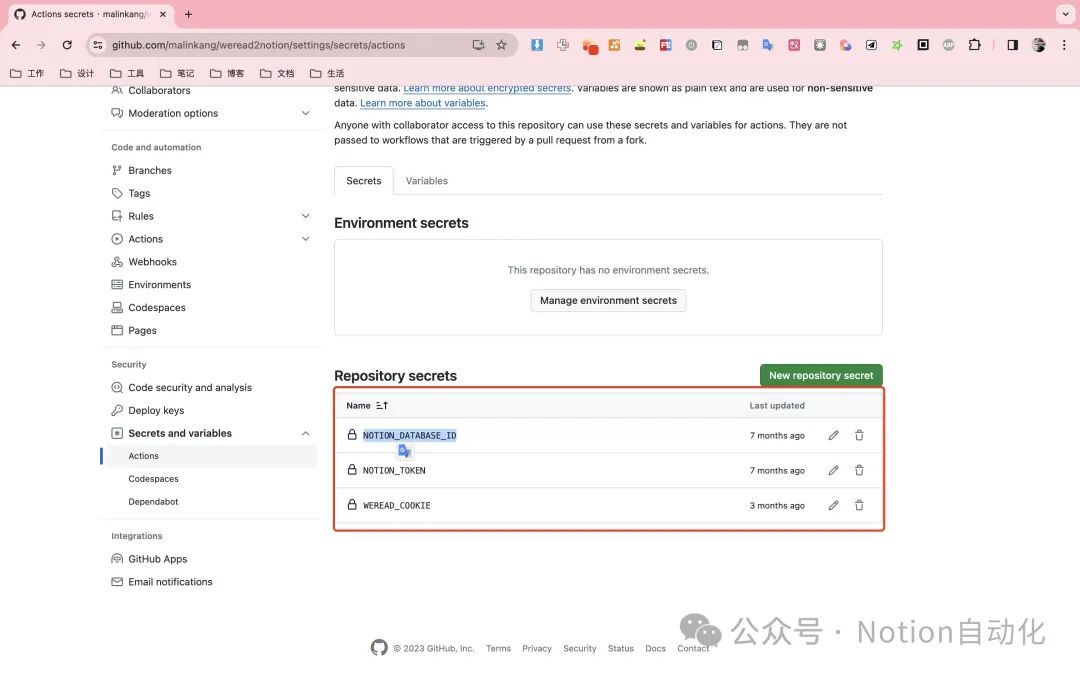This screenshot has width=1080, height=675.
Task: Close the Actions secrets browser tab
Action: [163, 14]
